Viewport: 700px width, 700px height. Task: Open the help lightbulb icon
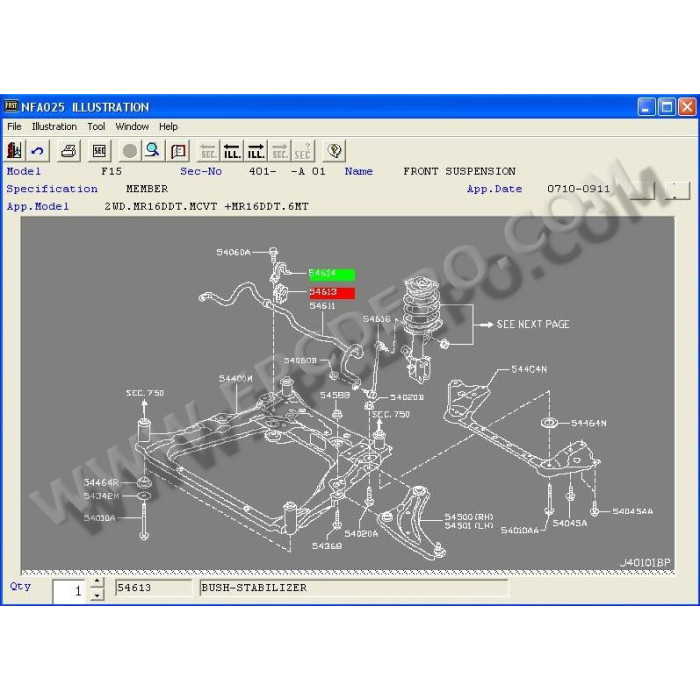tap(334, 151)
